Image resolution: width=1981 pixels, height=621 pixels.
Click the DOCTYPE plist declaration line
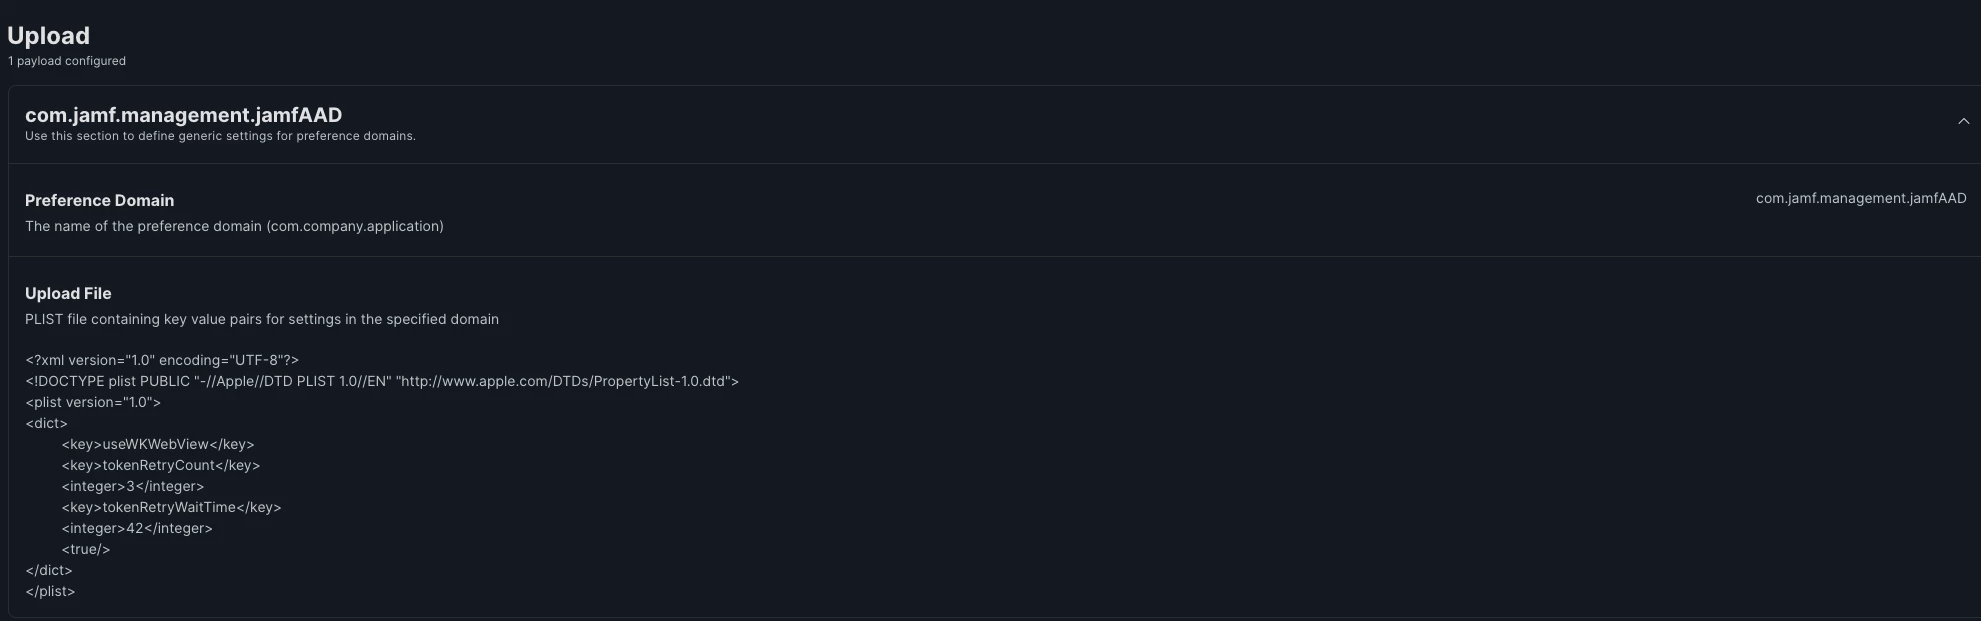[382, 381]
